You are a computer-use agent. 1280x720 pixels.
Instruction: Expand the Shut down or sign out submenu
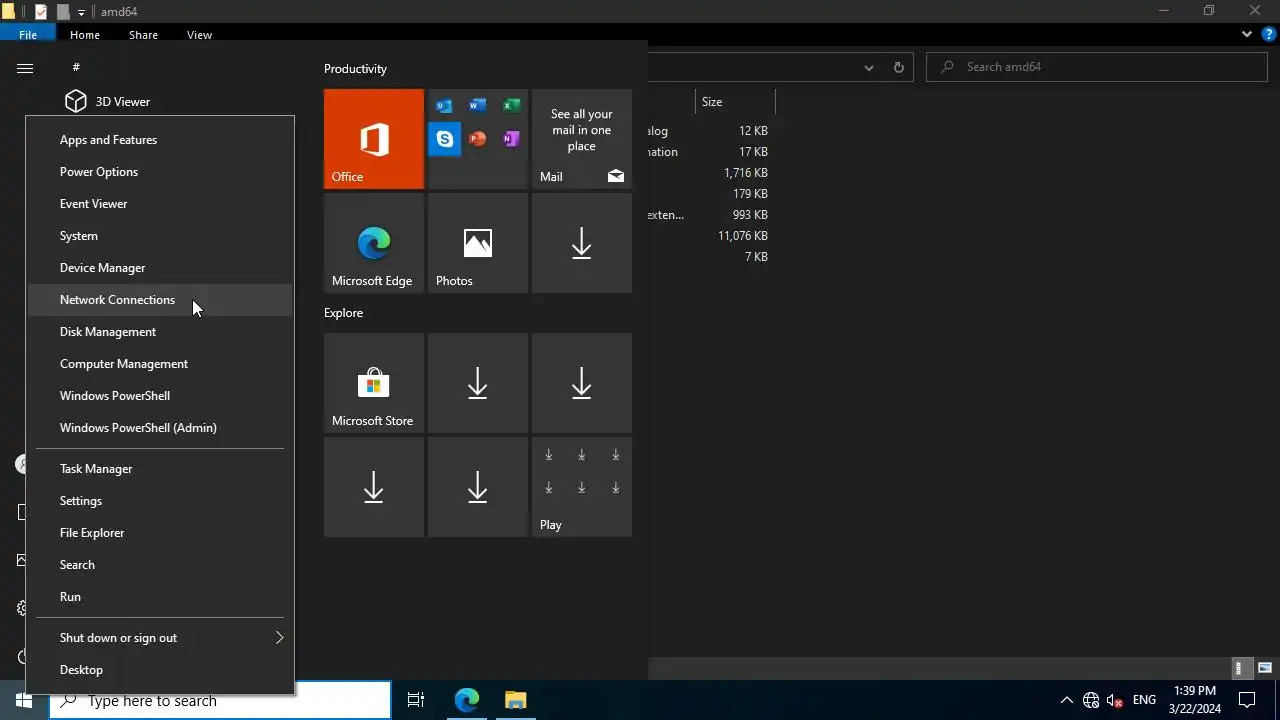[x=160, y=638]
